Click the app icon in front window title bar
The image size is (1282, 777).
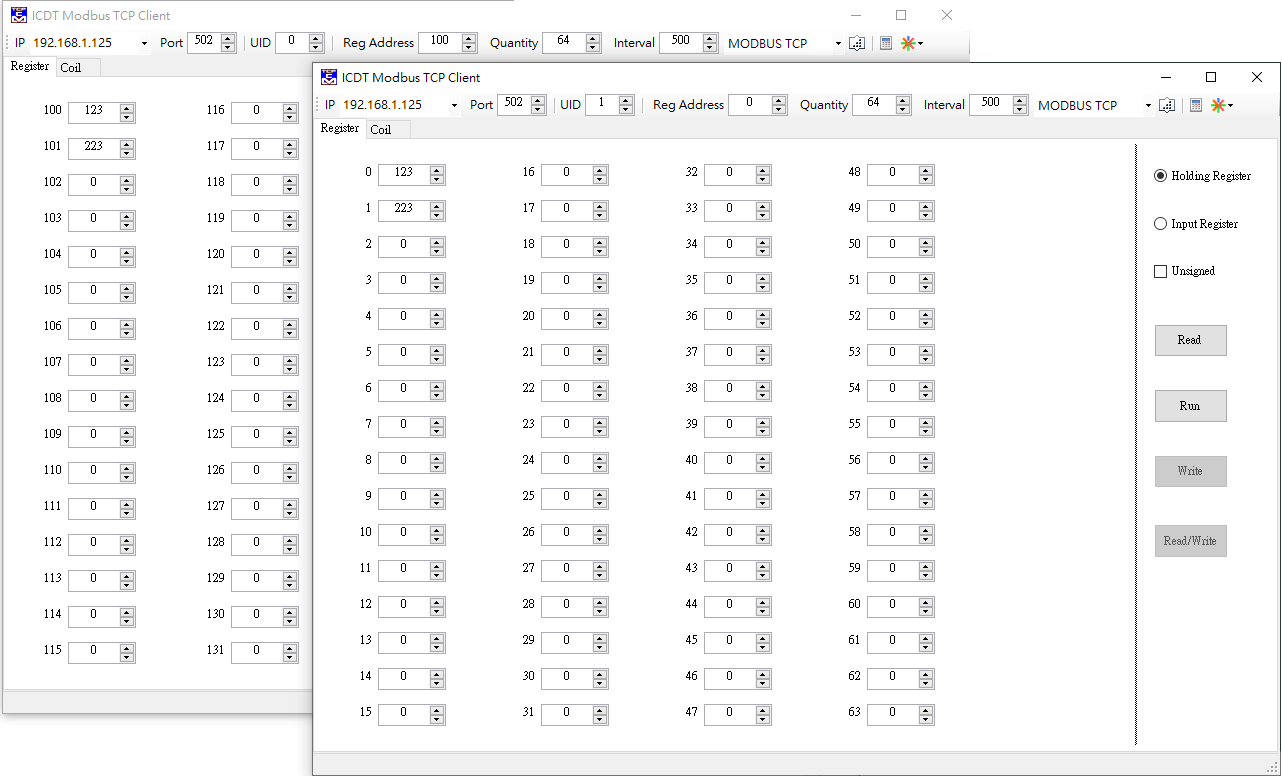(x=329, y=77)
